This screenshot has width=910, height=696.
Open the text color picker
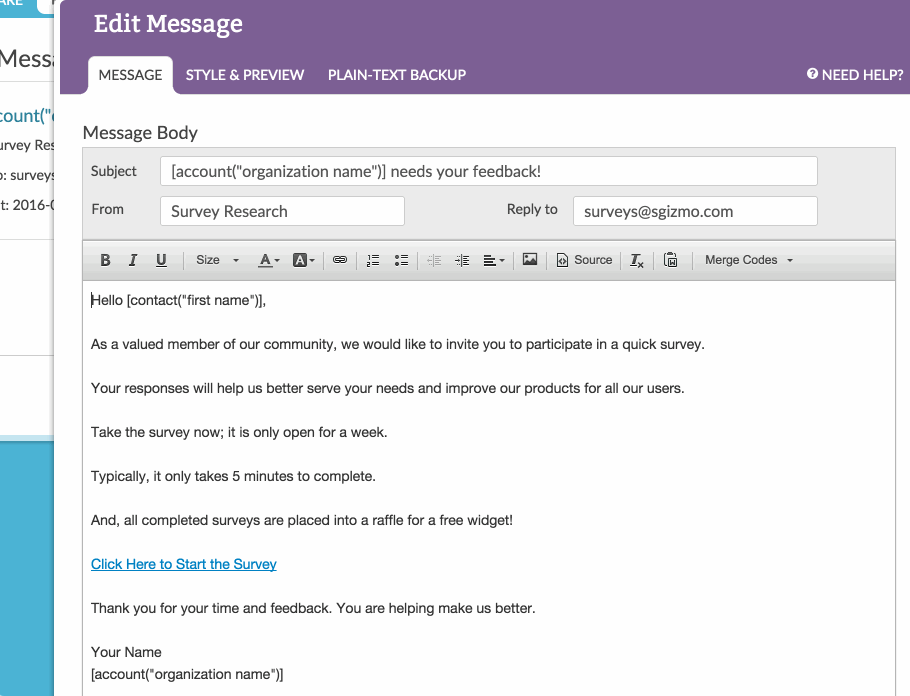pyautogui.click(x=268, y=260)
